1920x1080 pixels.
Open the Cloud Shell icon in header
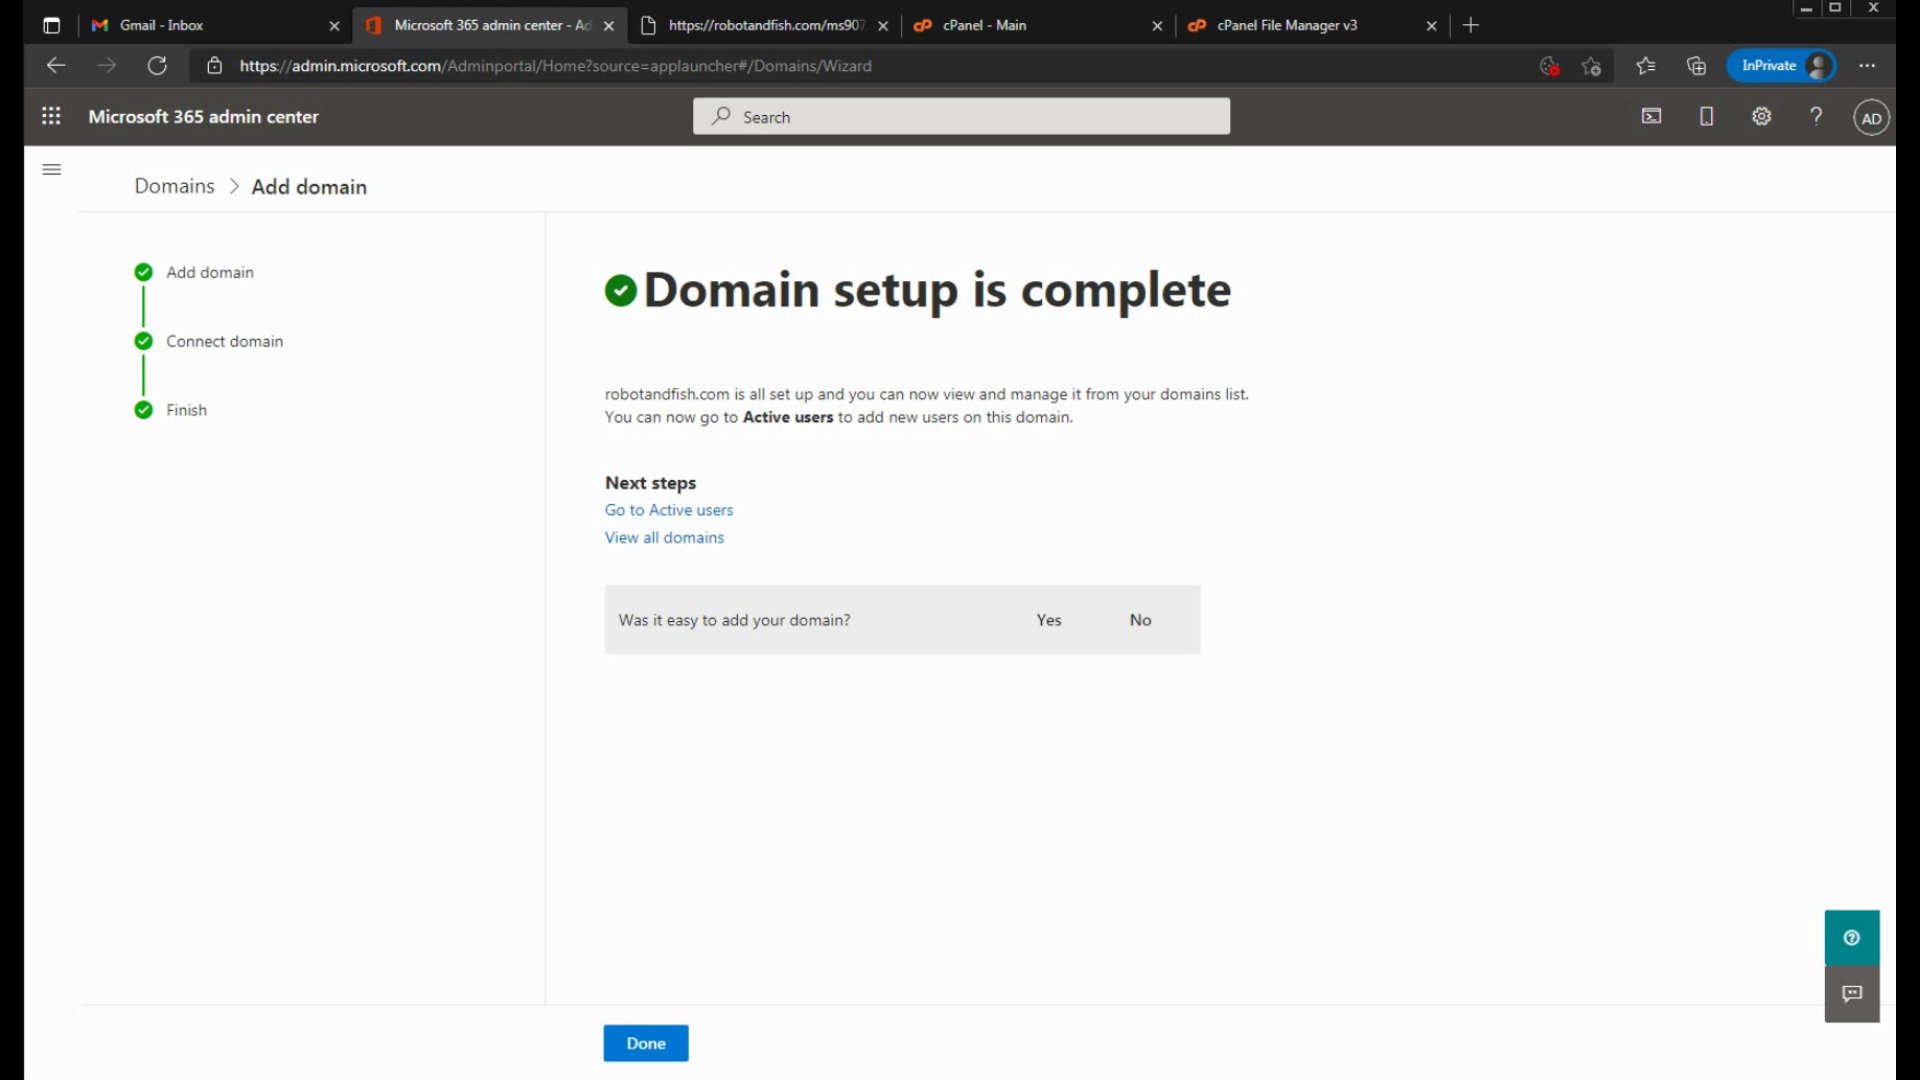click(x=1651, y=116)
